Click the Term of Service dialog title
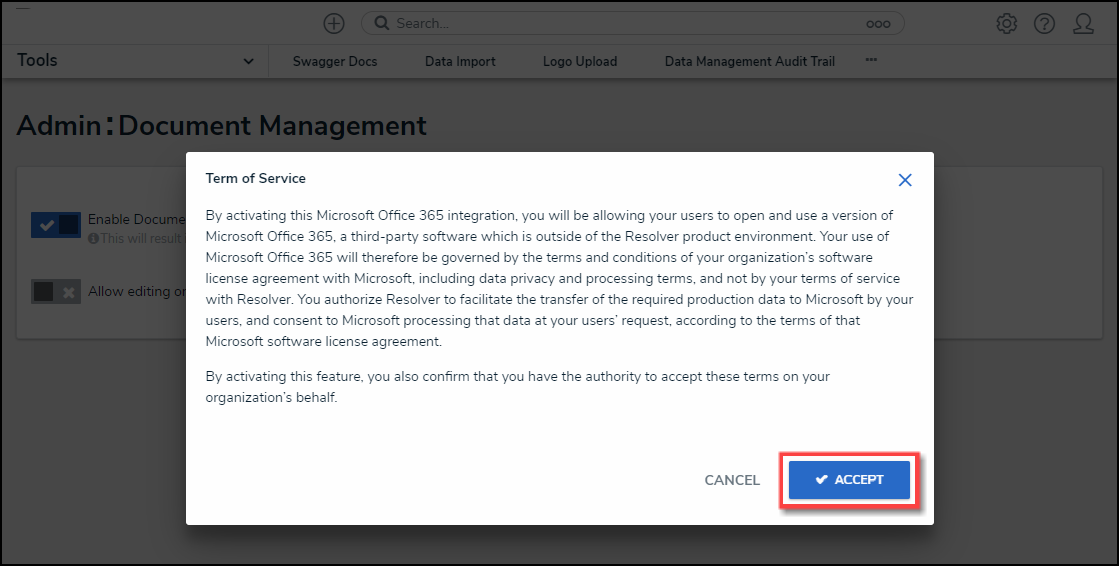 coord(255,178)
